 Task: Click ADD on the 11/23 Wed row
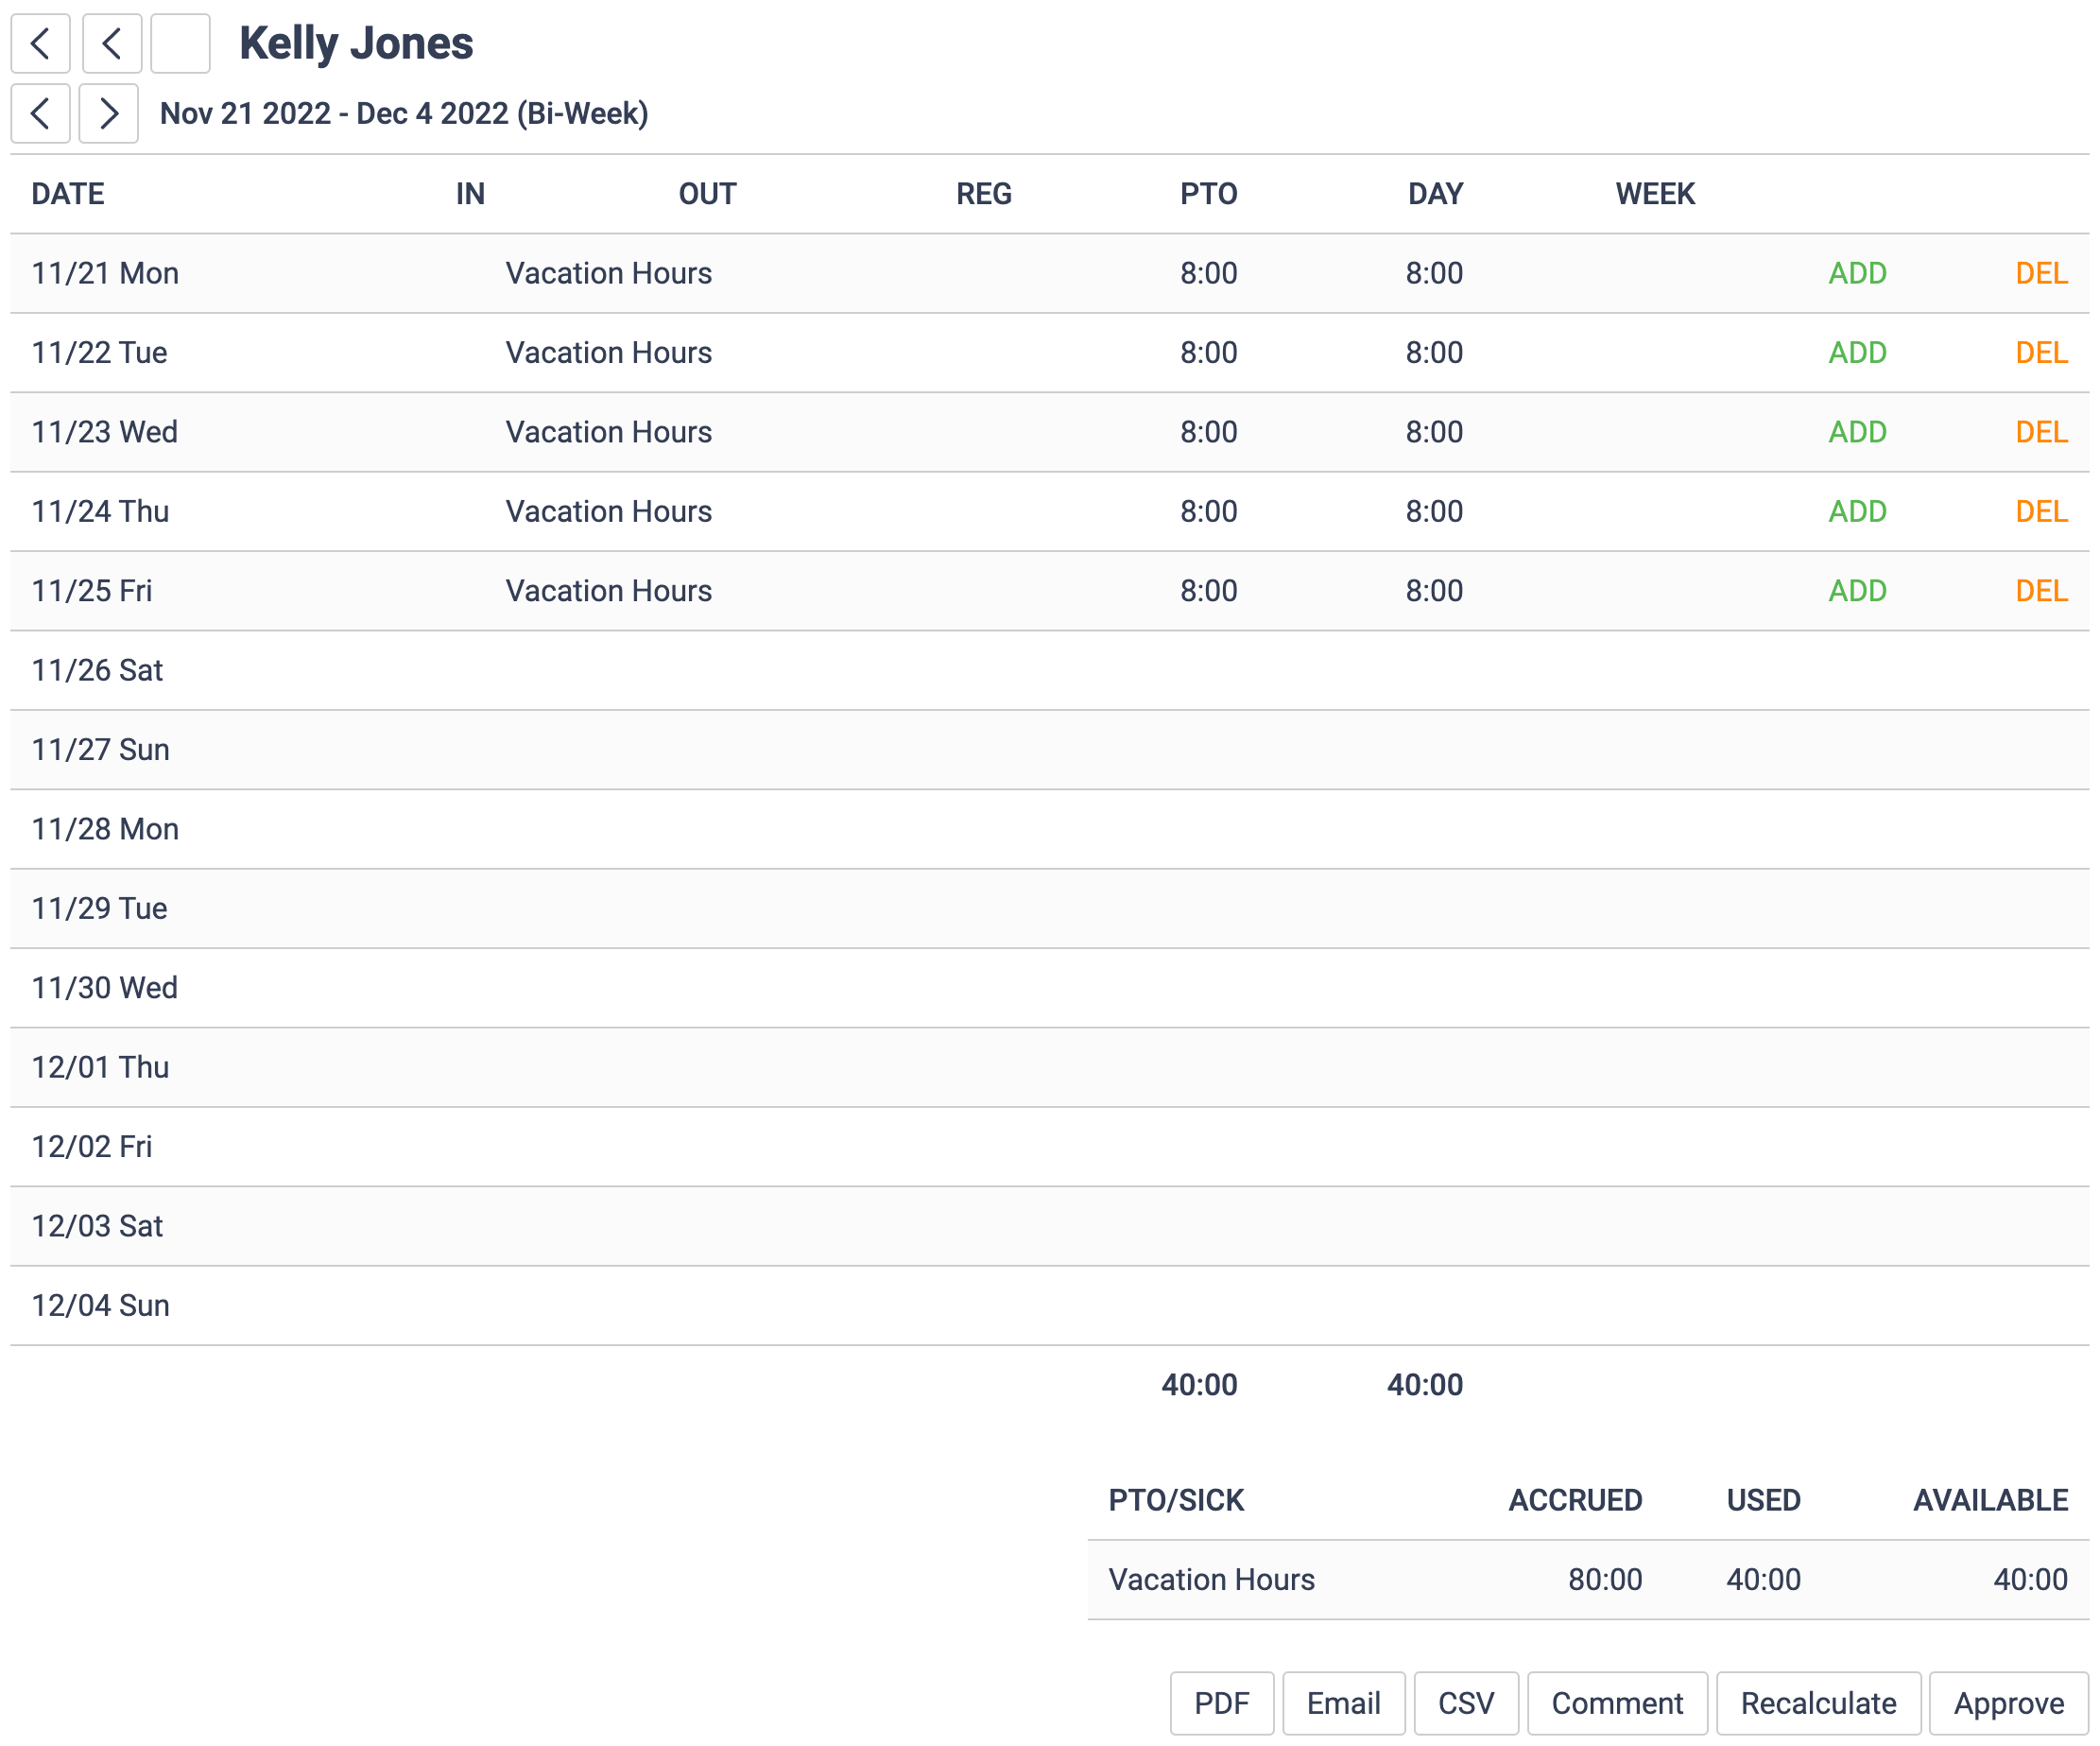pos(1856,432)
